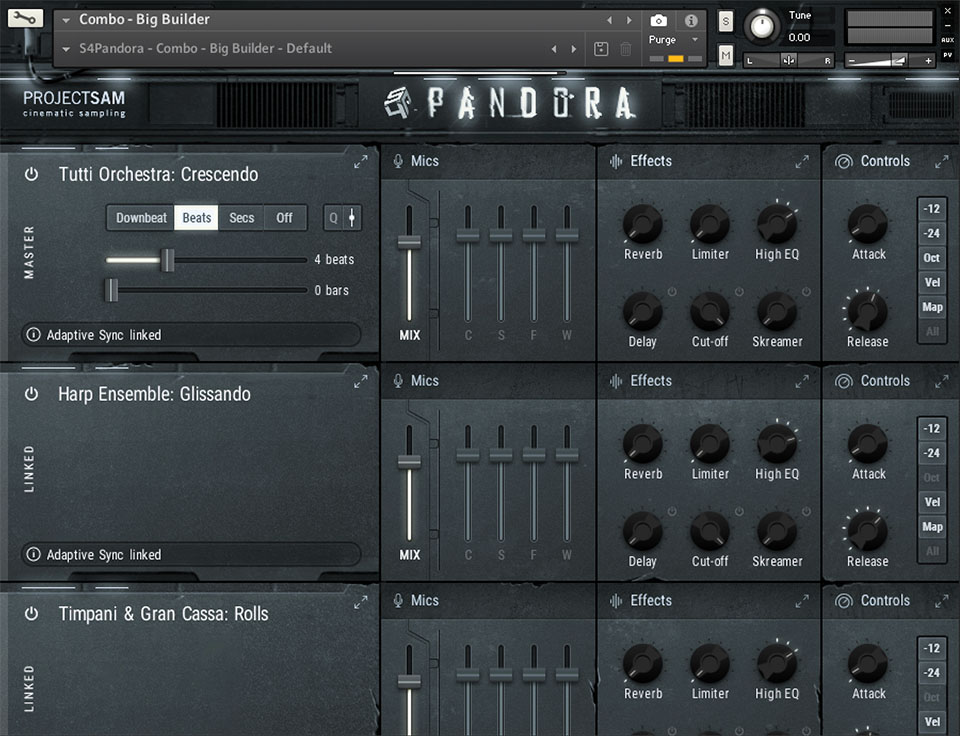Click the Pandora logo cube icon
The height and width of the screenshot is (736, 960).
tap(397, 103)
